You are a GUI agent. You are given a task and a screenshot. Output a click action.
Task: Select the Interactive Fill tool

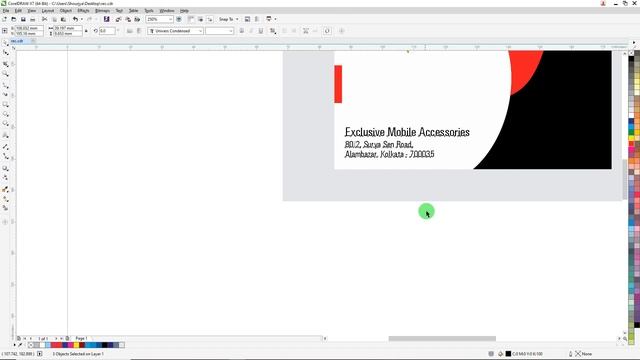tap(5, 199)
